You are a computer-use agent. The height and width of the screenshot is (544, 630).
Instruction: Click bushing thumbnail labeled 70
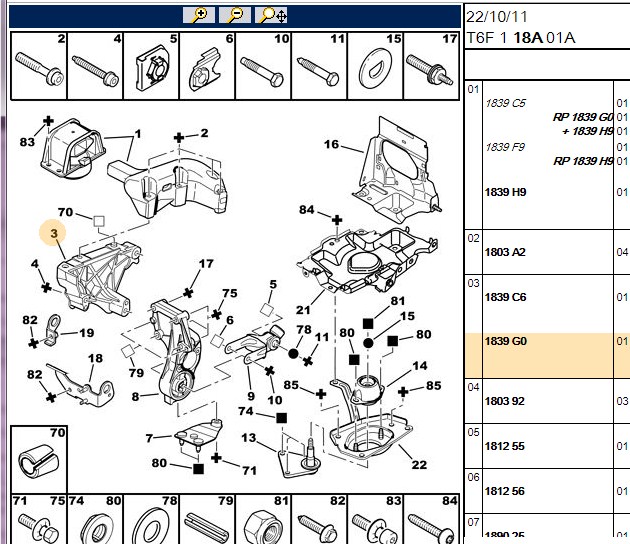click(x=39, y=459)
